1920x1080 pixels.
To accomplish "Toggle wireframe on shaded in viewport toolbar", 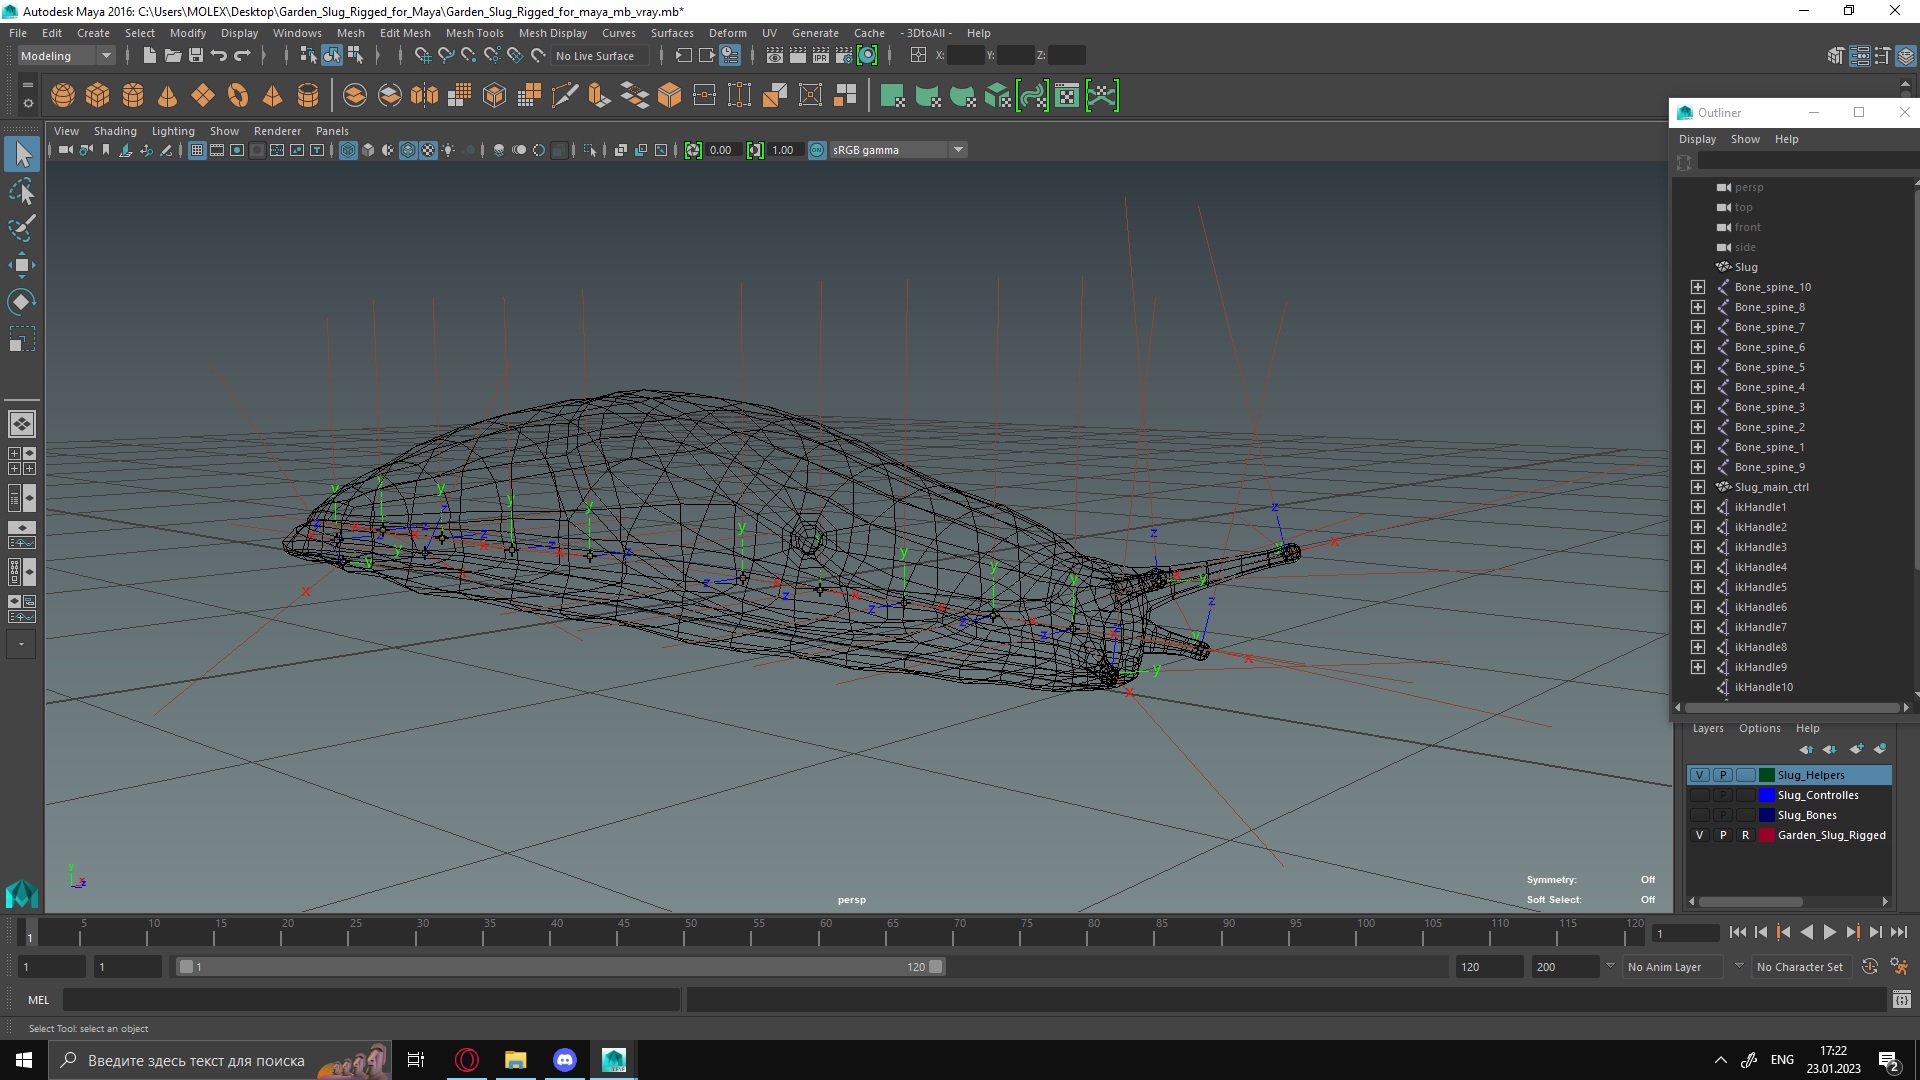I will pos(408,150).
